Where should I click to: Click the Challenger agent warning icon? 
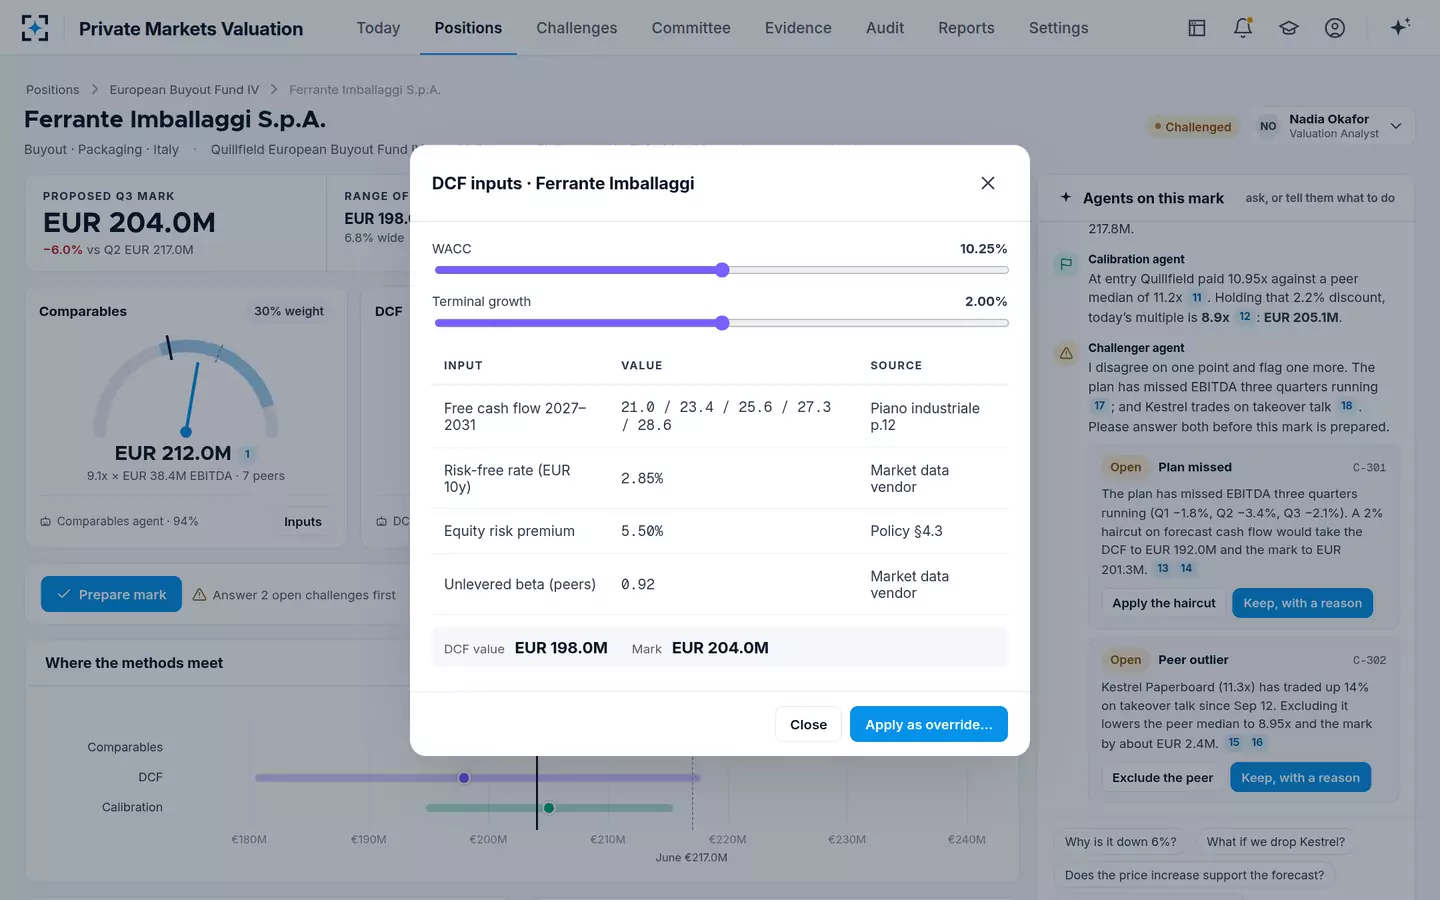click(1066, 353)
